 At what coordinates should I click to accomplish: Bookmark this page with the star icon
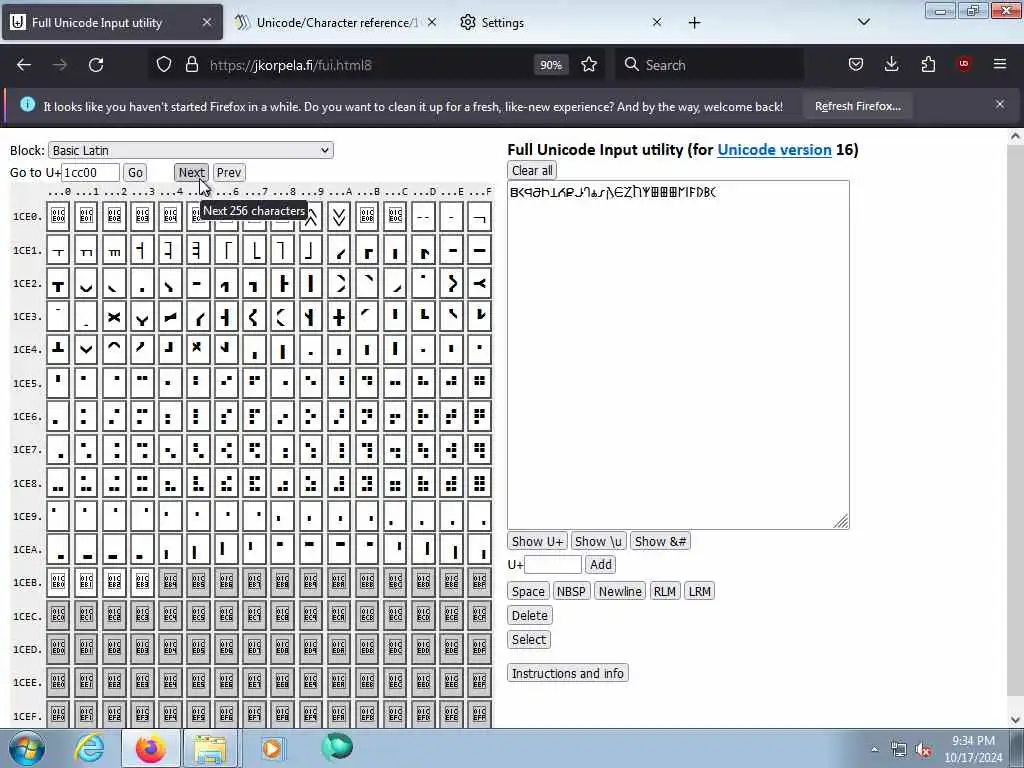(x=589, y=65)
